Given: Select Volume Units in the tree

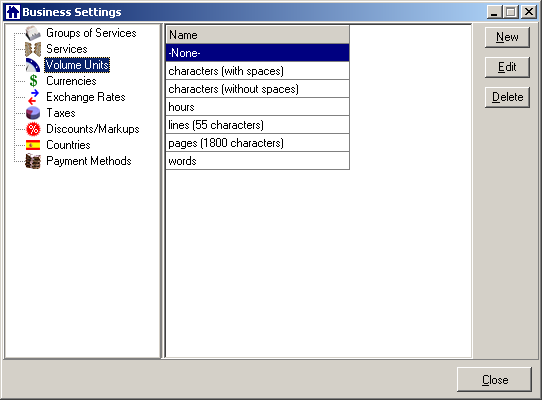Looking at the screenshot, I should [77, 65].
